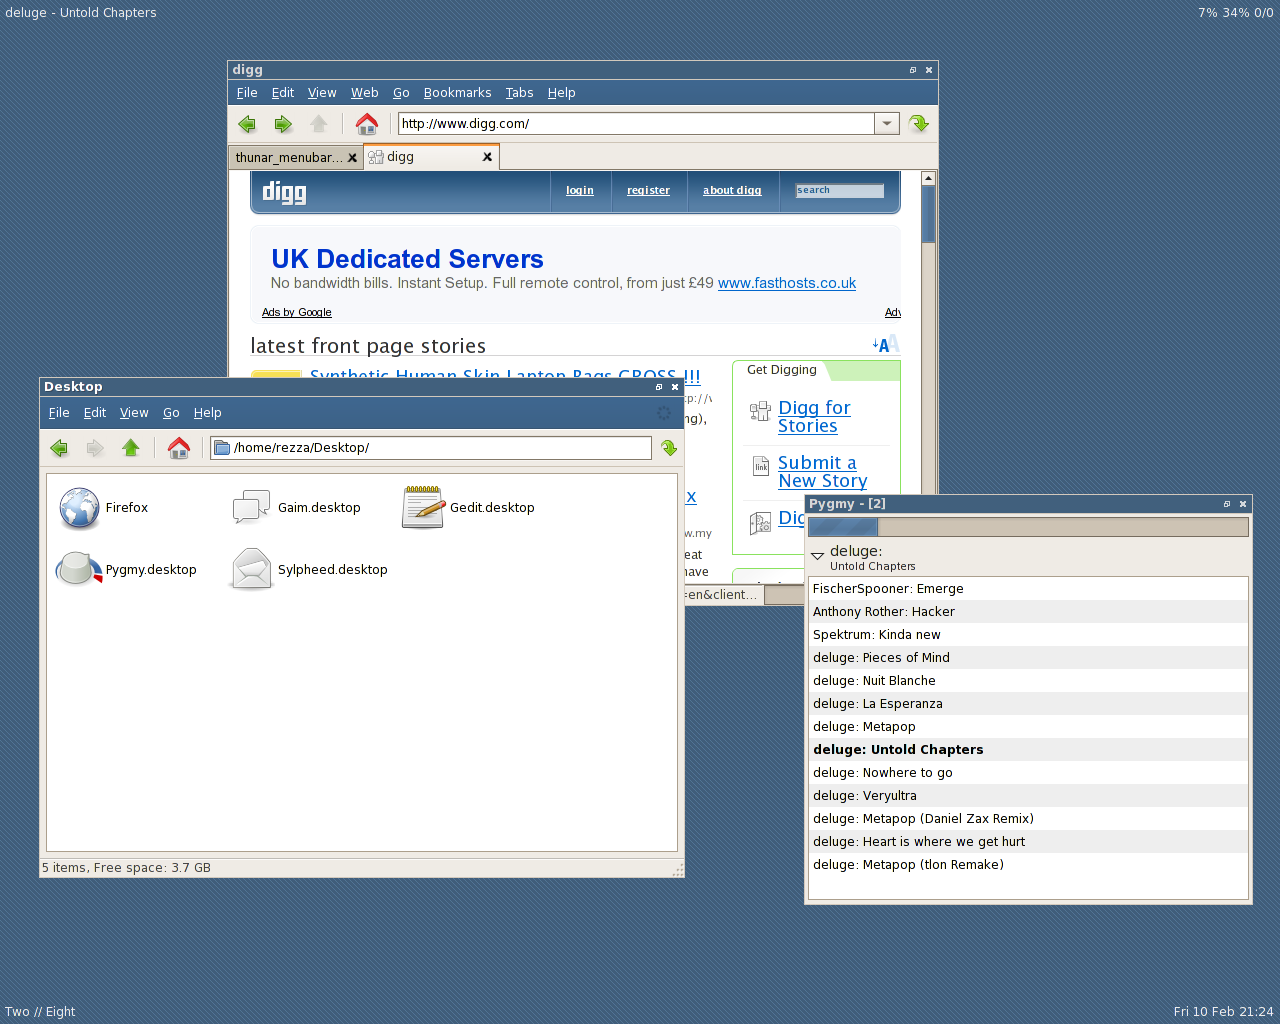Click the digg.com URL address field
Screen dimensions: 1280x1024
[x=636, y=124]
